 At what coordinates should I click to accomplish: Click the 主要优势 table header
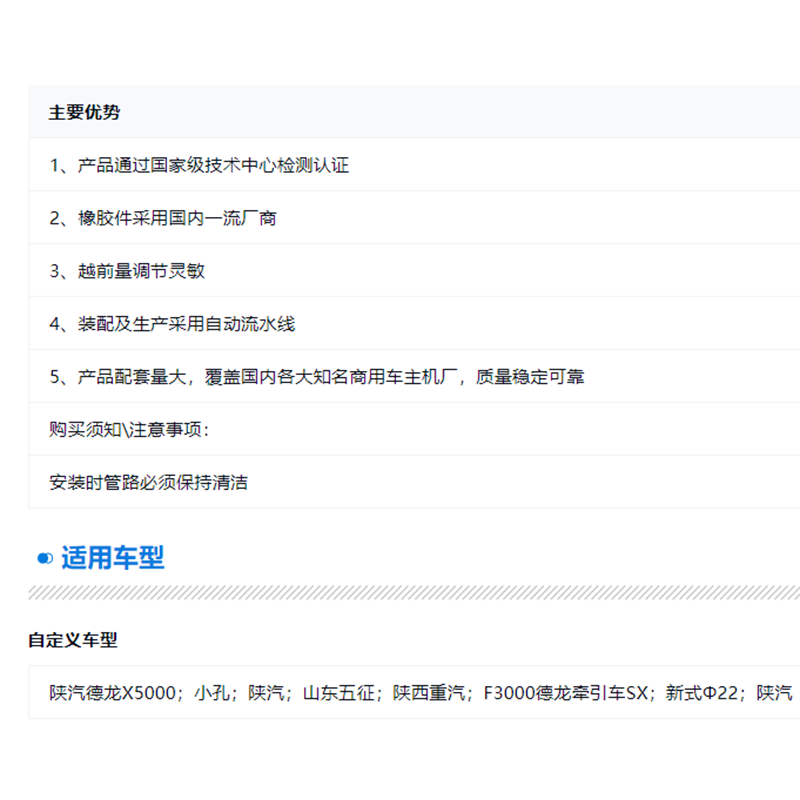click(85, 112)
